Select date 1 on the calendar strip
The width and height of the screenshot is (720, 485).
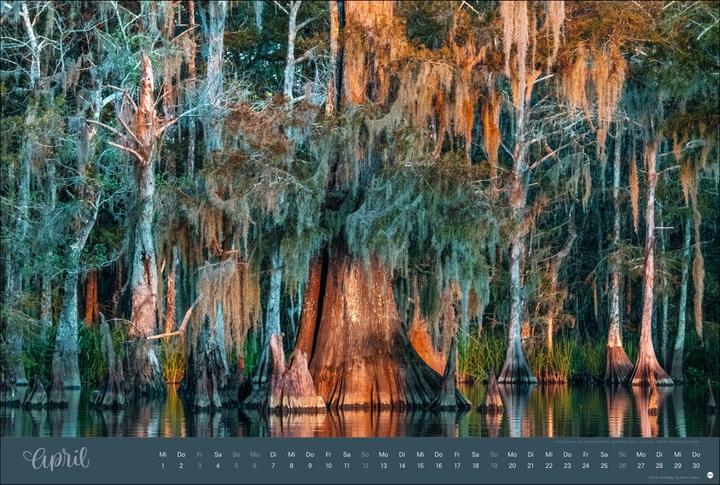point(162,466)
